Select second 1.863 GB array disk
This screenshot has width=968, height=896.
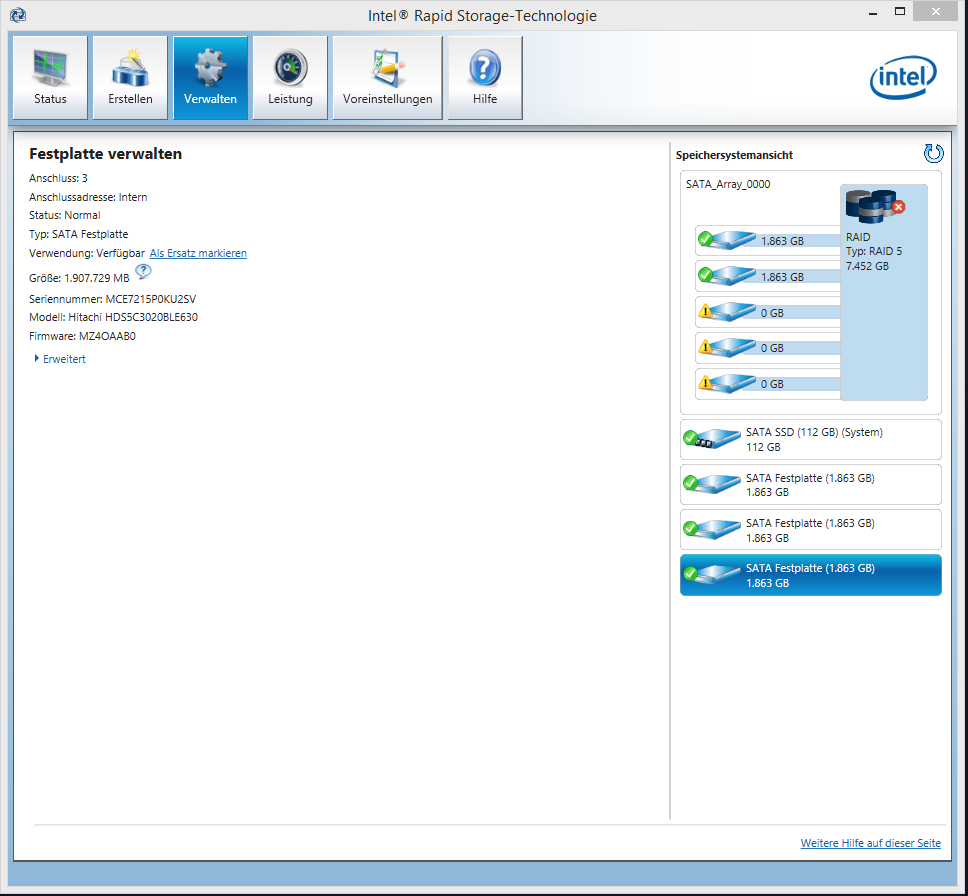tap(767, 276)
